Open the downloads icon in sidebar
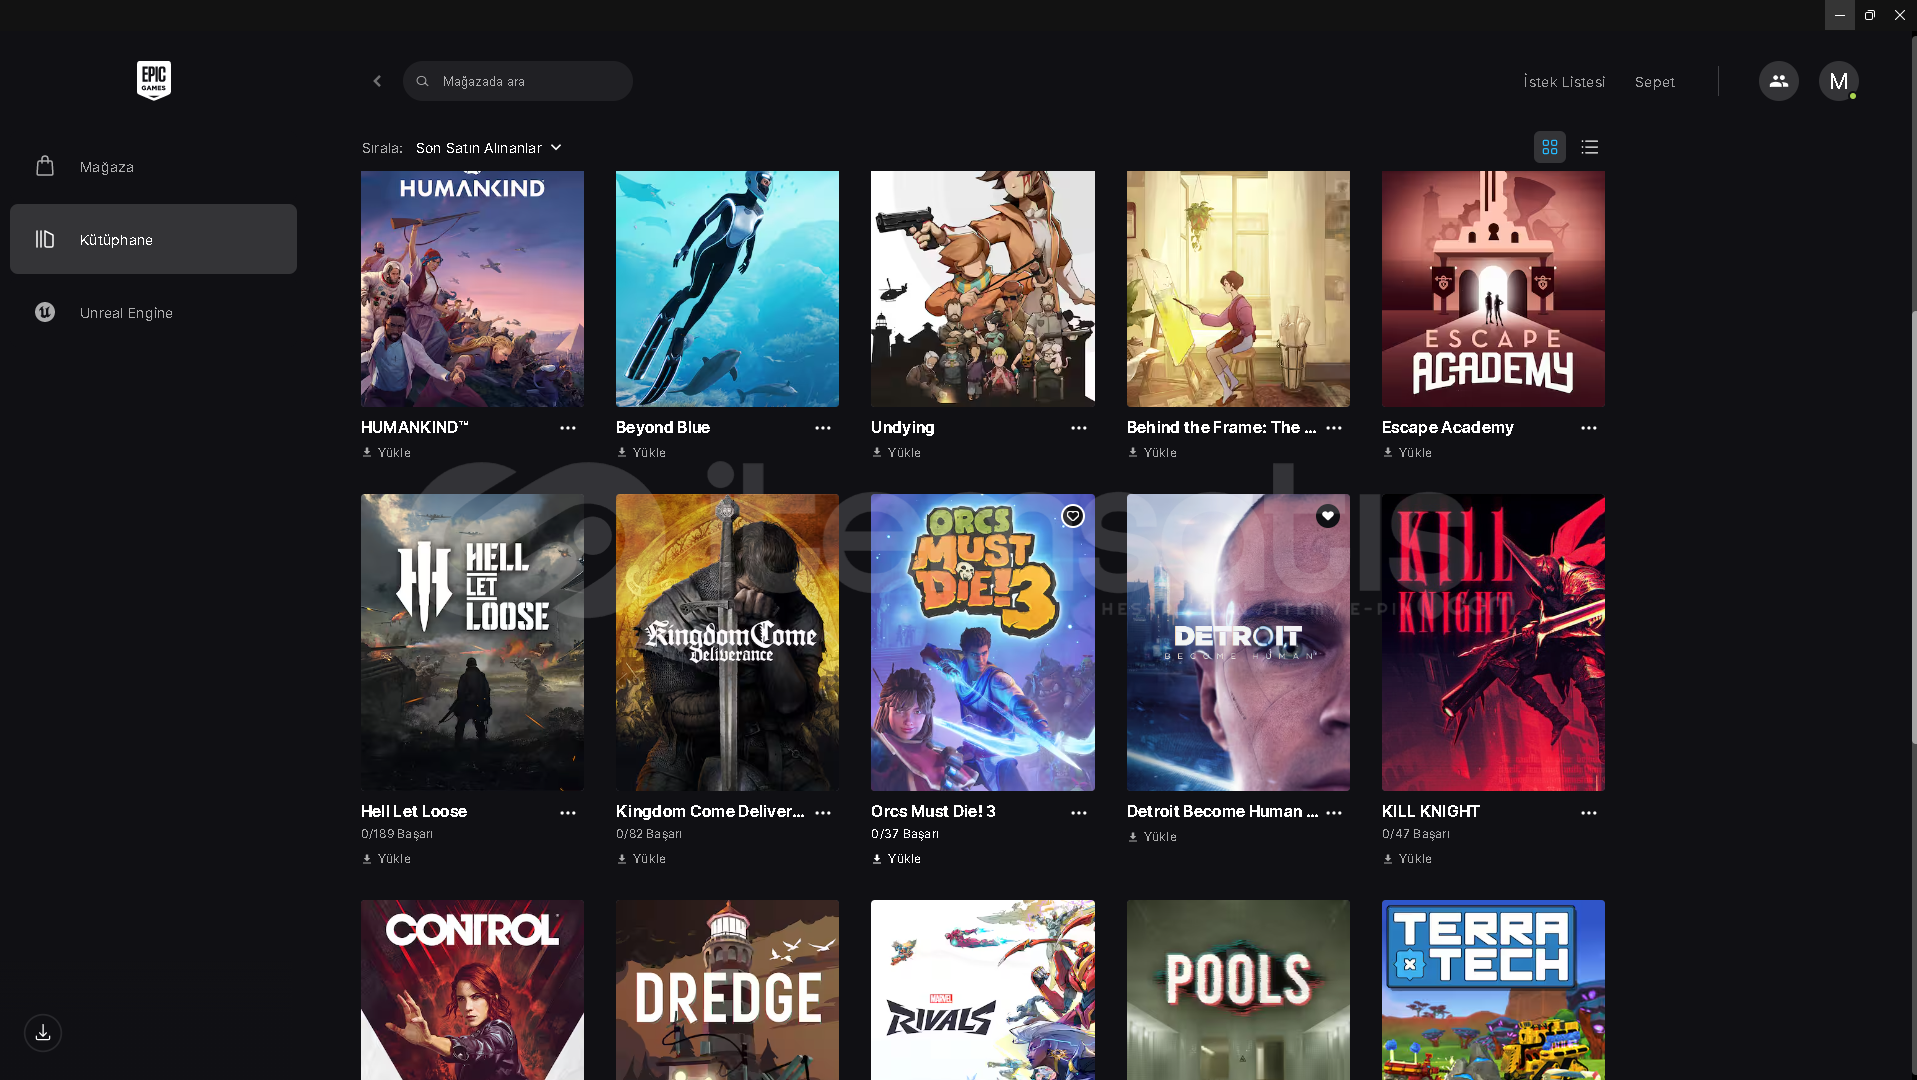 tap(43, 1033)
